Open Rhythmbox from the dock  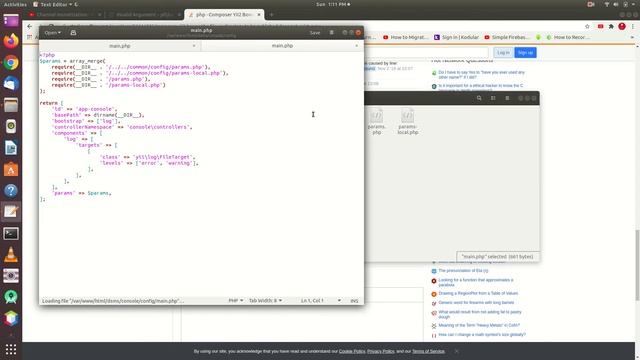pyautogui.click(x=11, y=127)
